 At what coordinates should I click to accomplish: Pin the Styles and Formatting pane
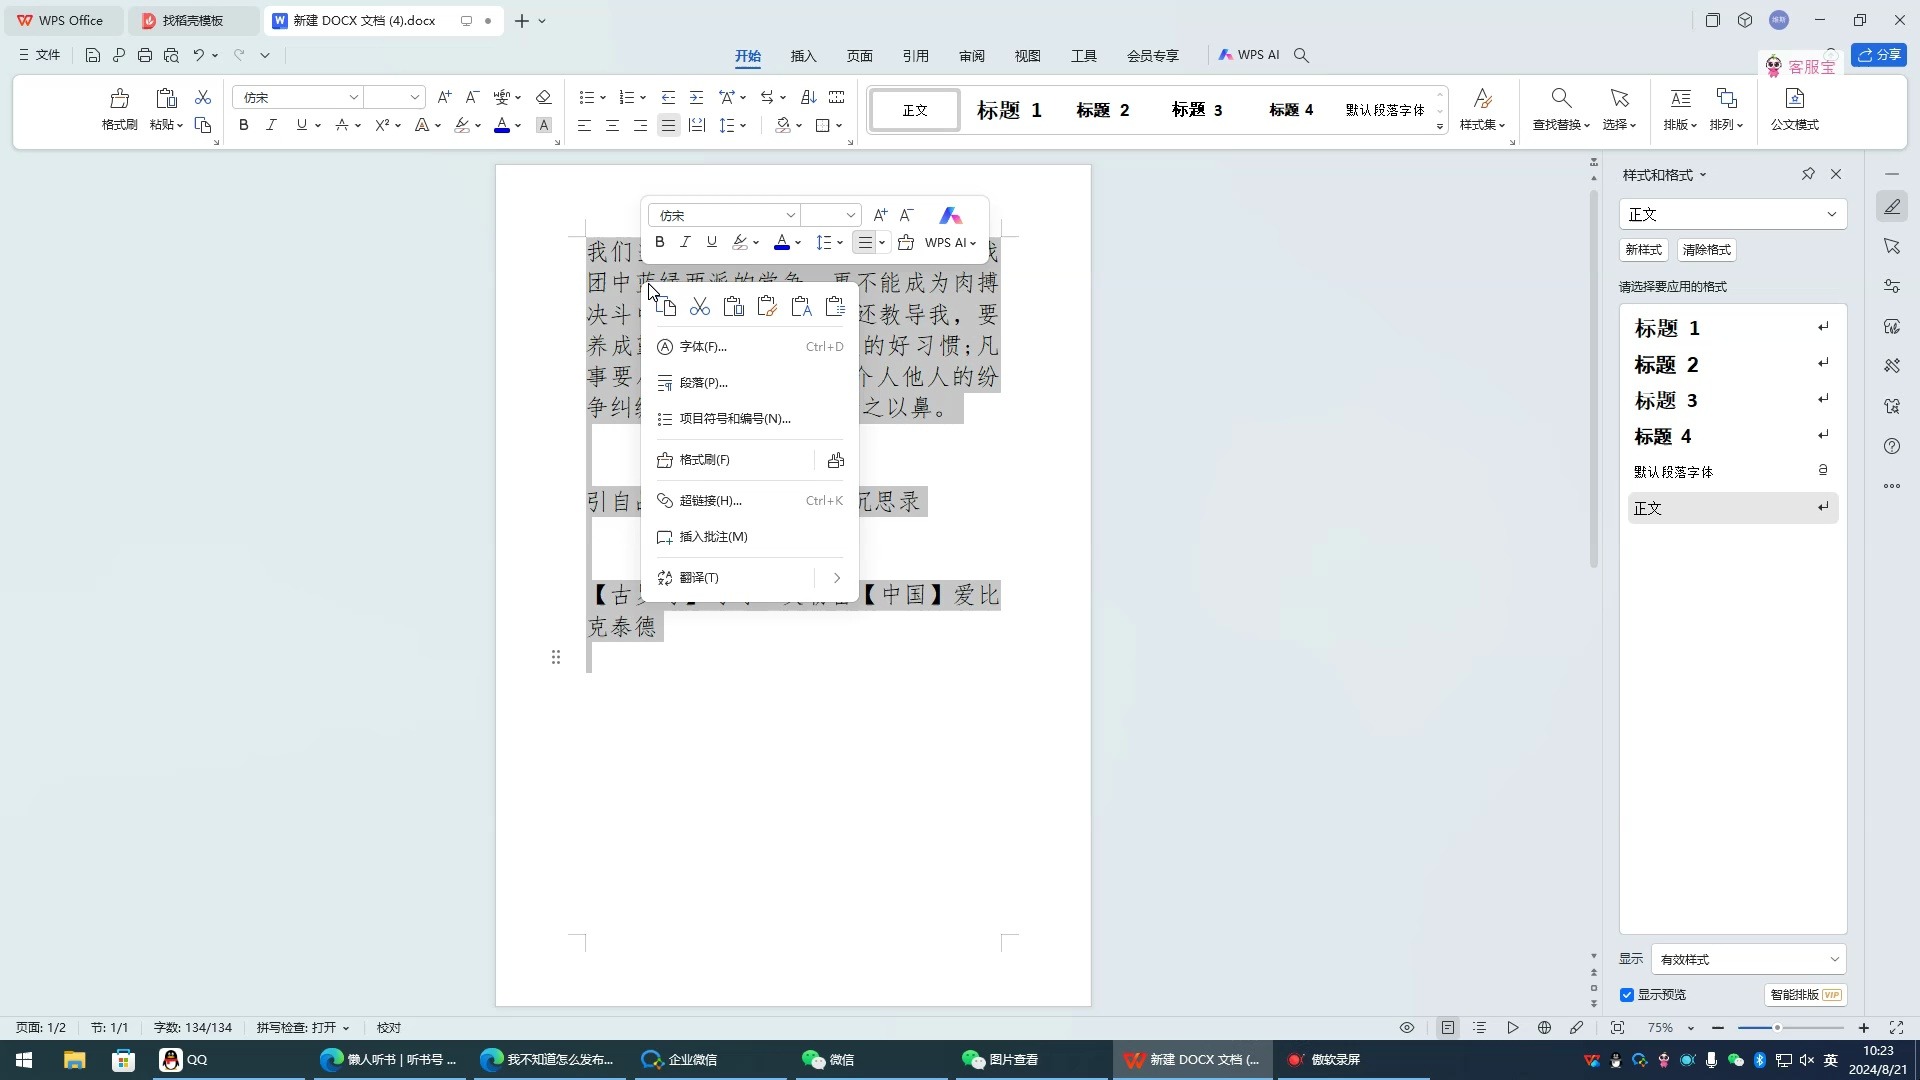point(1808,174)
